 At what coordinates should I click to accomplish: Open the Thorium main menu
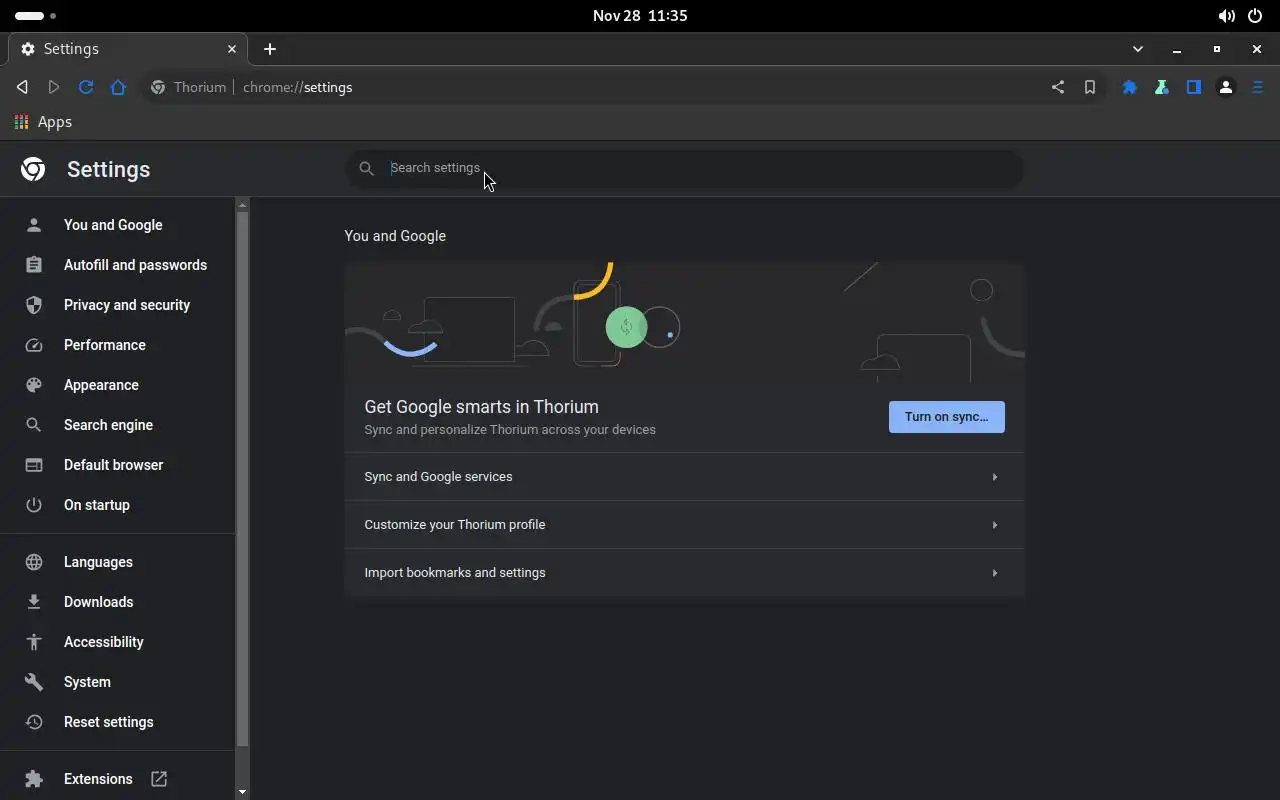click(1258, 87)
